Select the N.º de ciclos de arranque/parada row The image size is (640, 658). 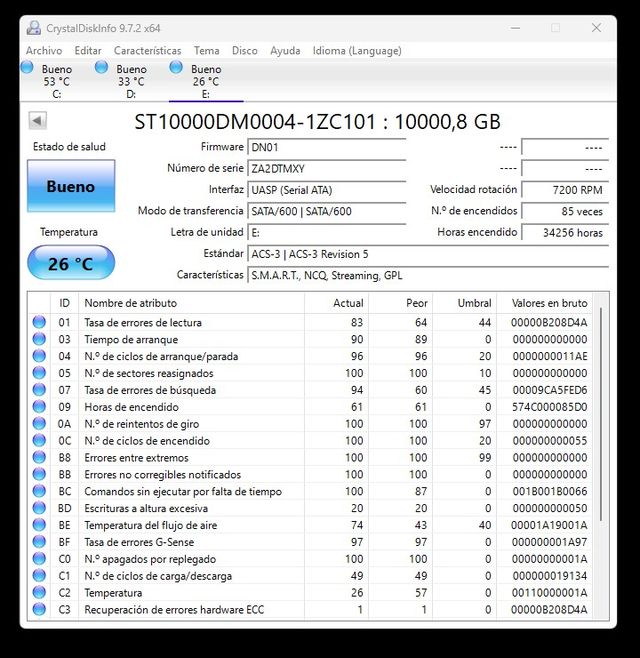pyautogui.click(x=310, y=356)
